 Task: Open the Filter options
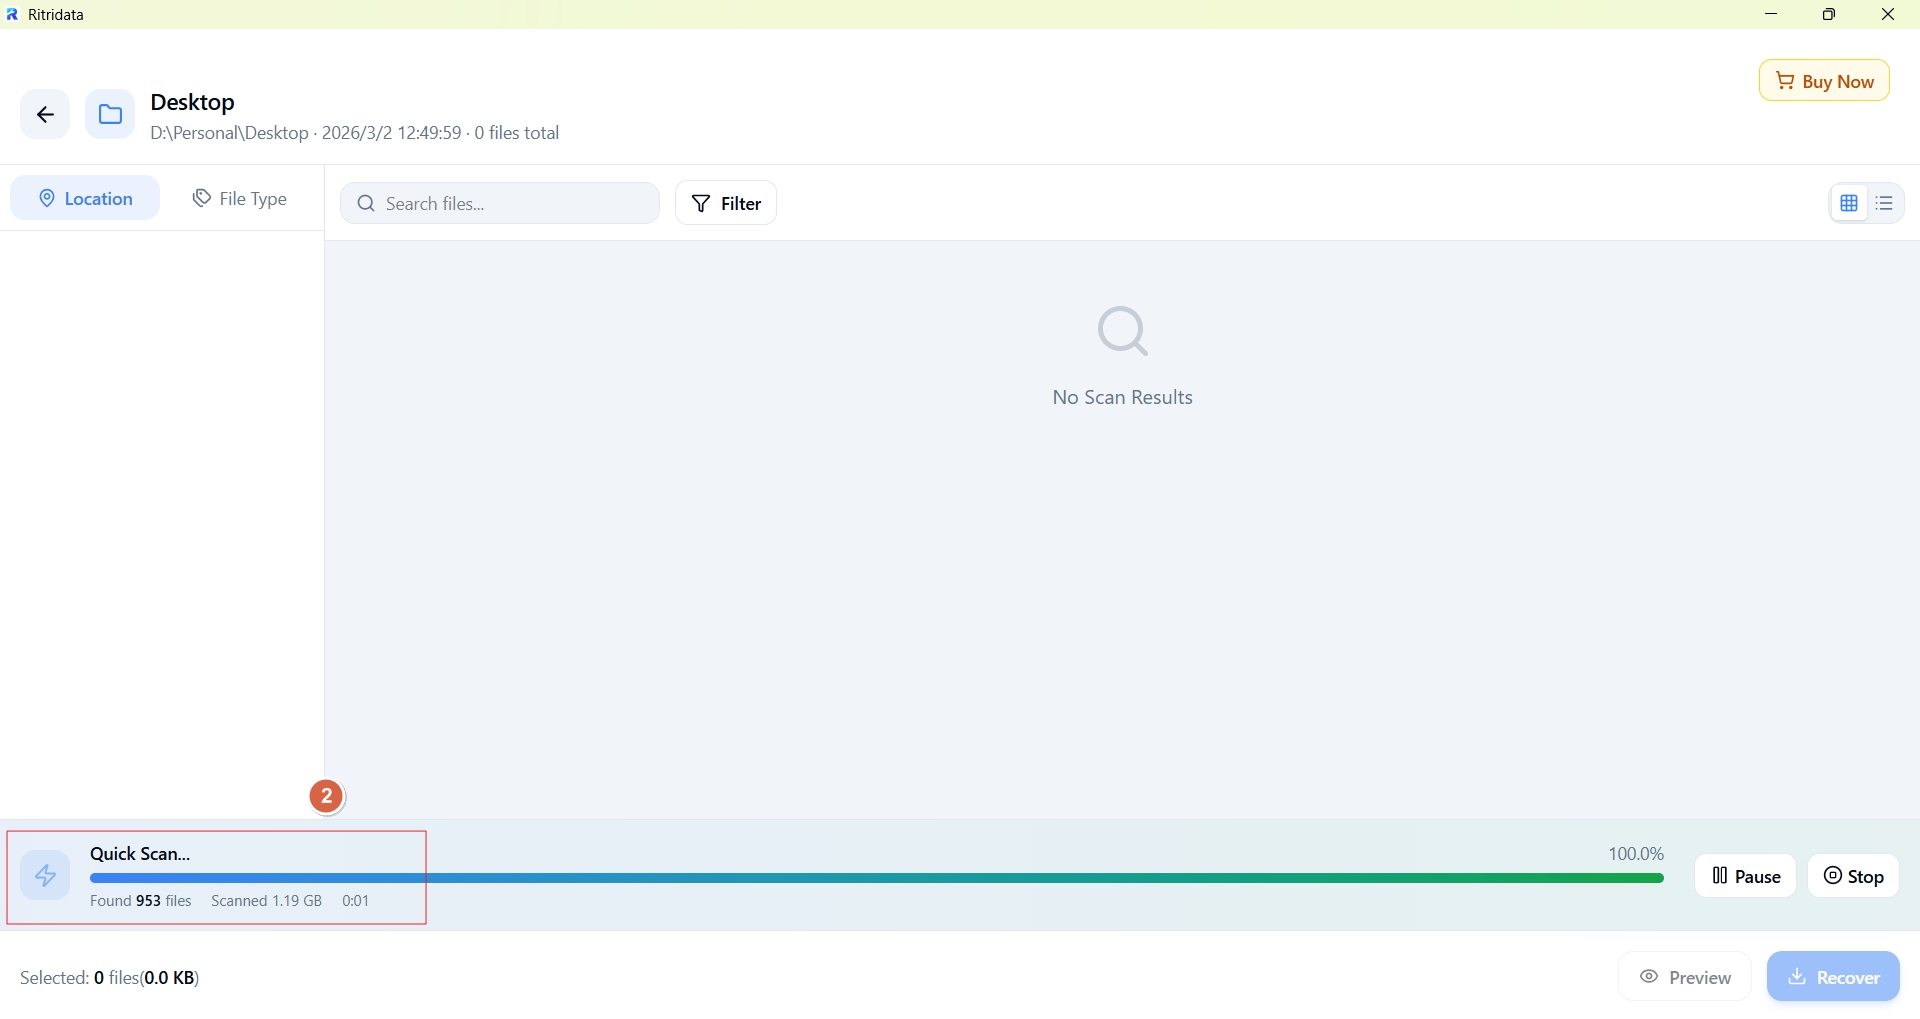[x=727, y=204]
